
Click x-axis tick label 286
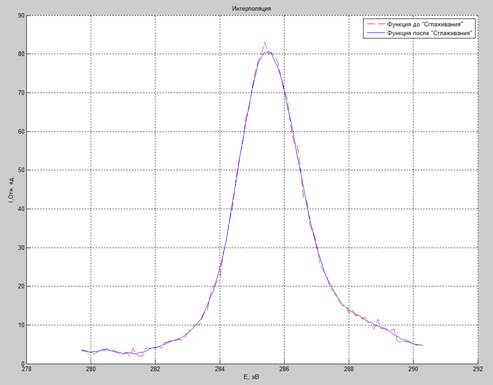284,369
